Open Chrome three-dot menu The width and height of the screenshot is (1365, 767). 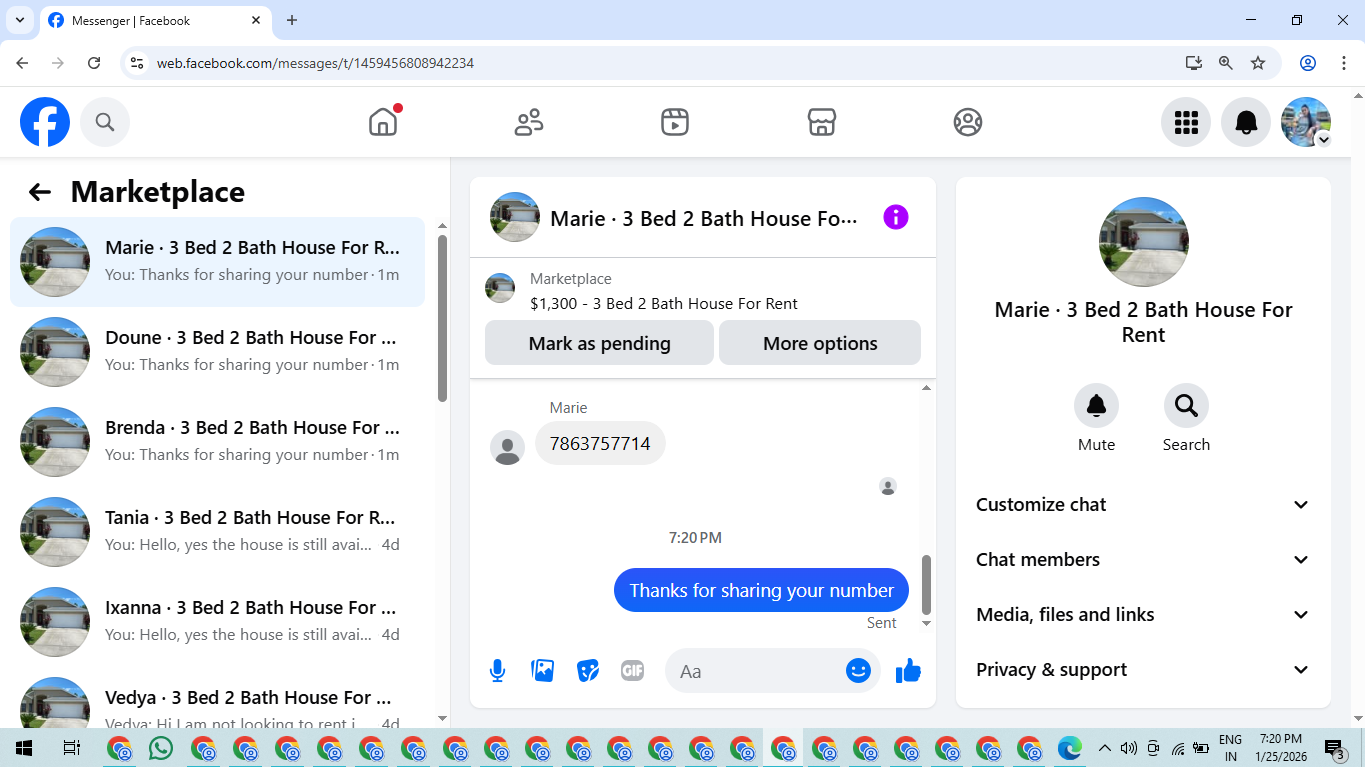coord(1343,63)
